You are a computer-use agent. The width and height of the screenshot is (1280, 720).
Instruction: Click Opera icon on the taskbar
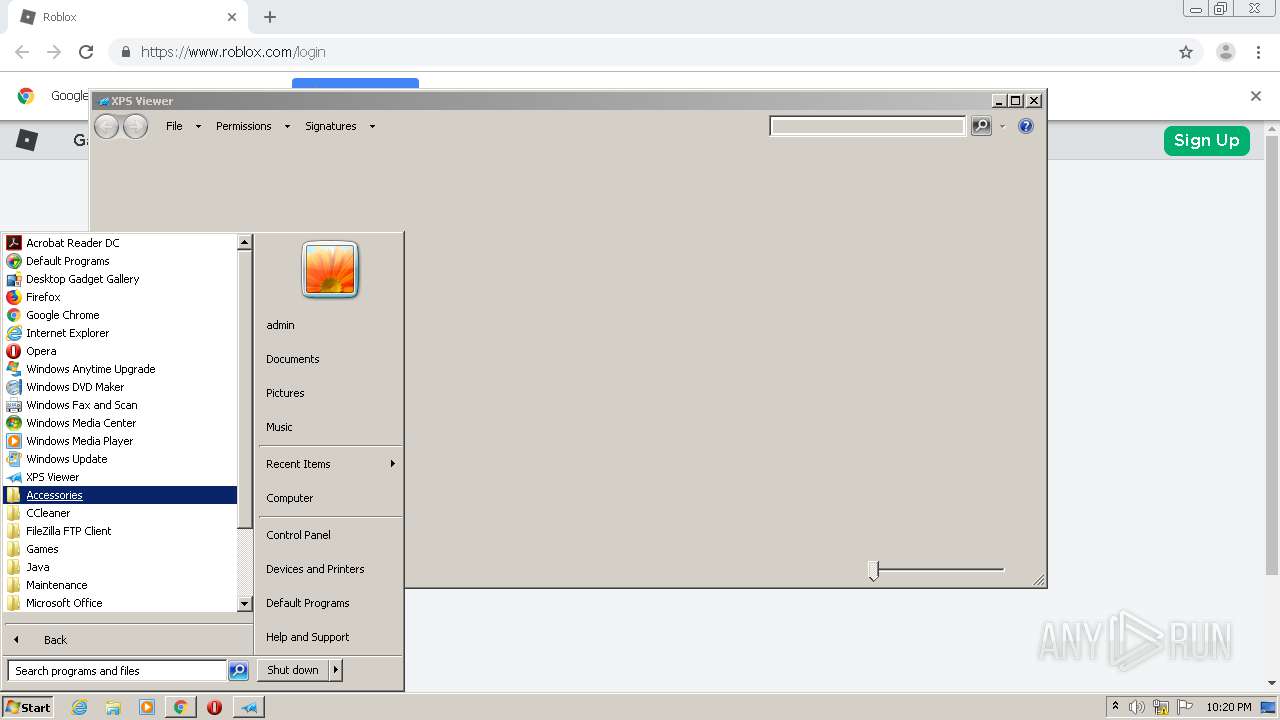pyautogui.click(x=214, y=707)
